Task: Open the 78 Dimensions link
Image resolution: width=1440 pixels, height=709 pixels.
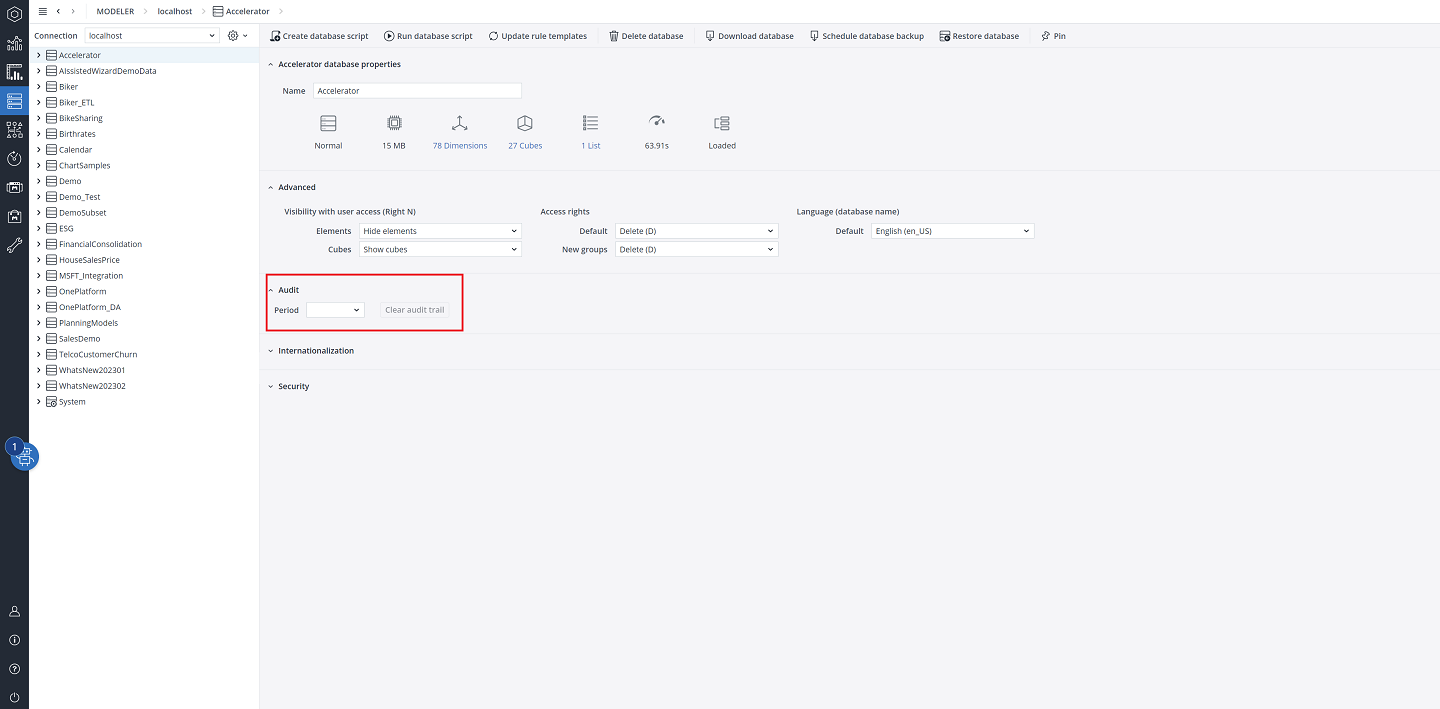Action: tap(460, 146)
